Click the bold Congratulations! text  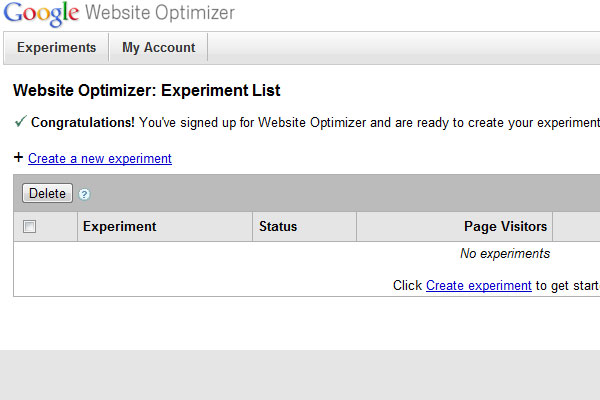tap(83, 123)
